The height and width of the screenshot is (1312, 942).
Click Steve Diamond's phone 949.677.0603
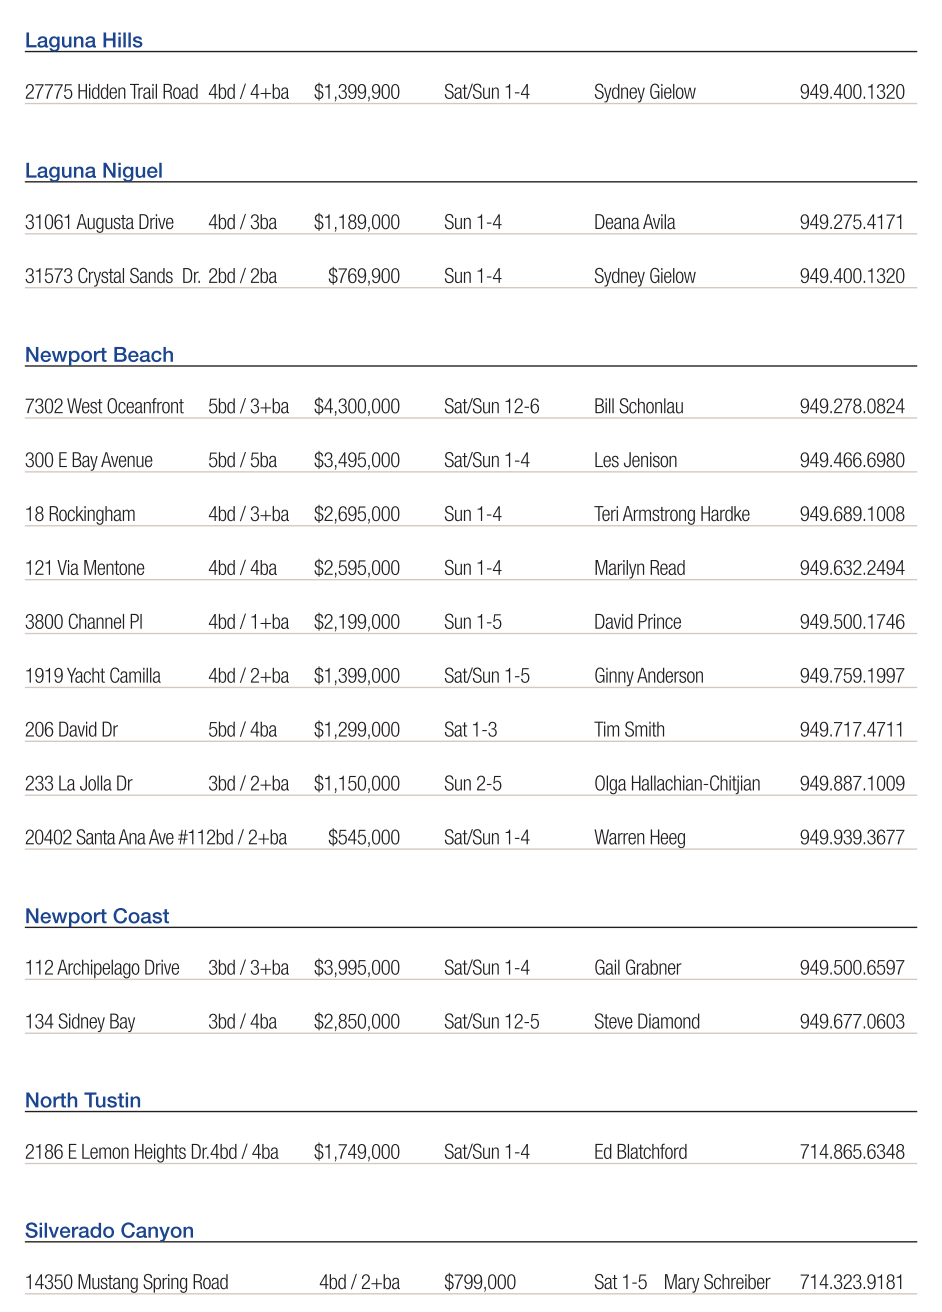coord(851,1022)
